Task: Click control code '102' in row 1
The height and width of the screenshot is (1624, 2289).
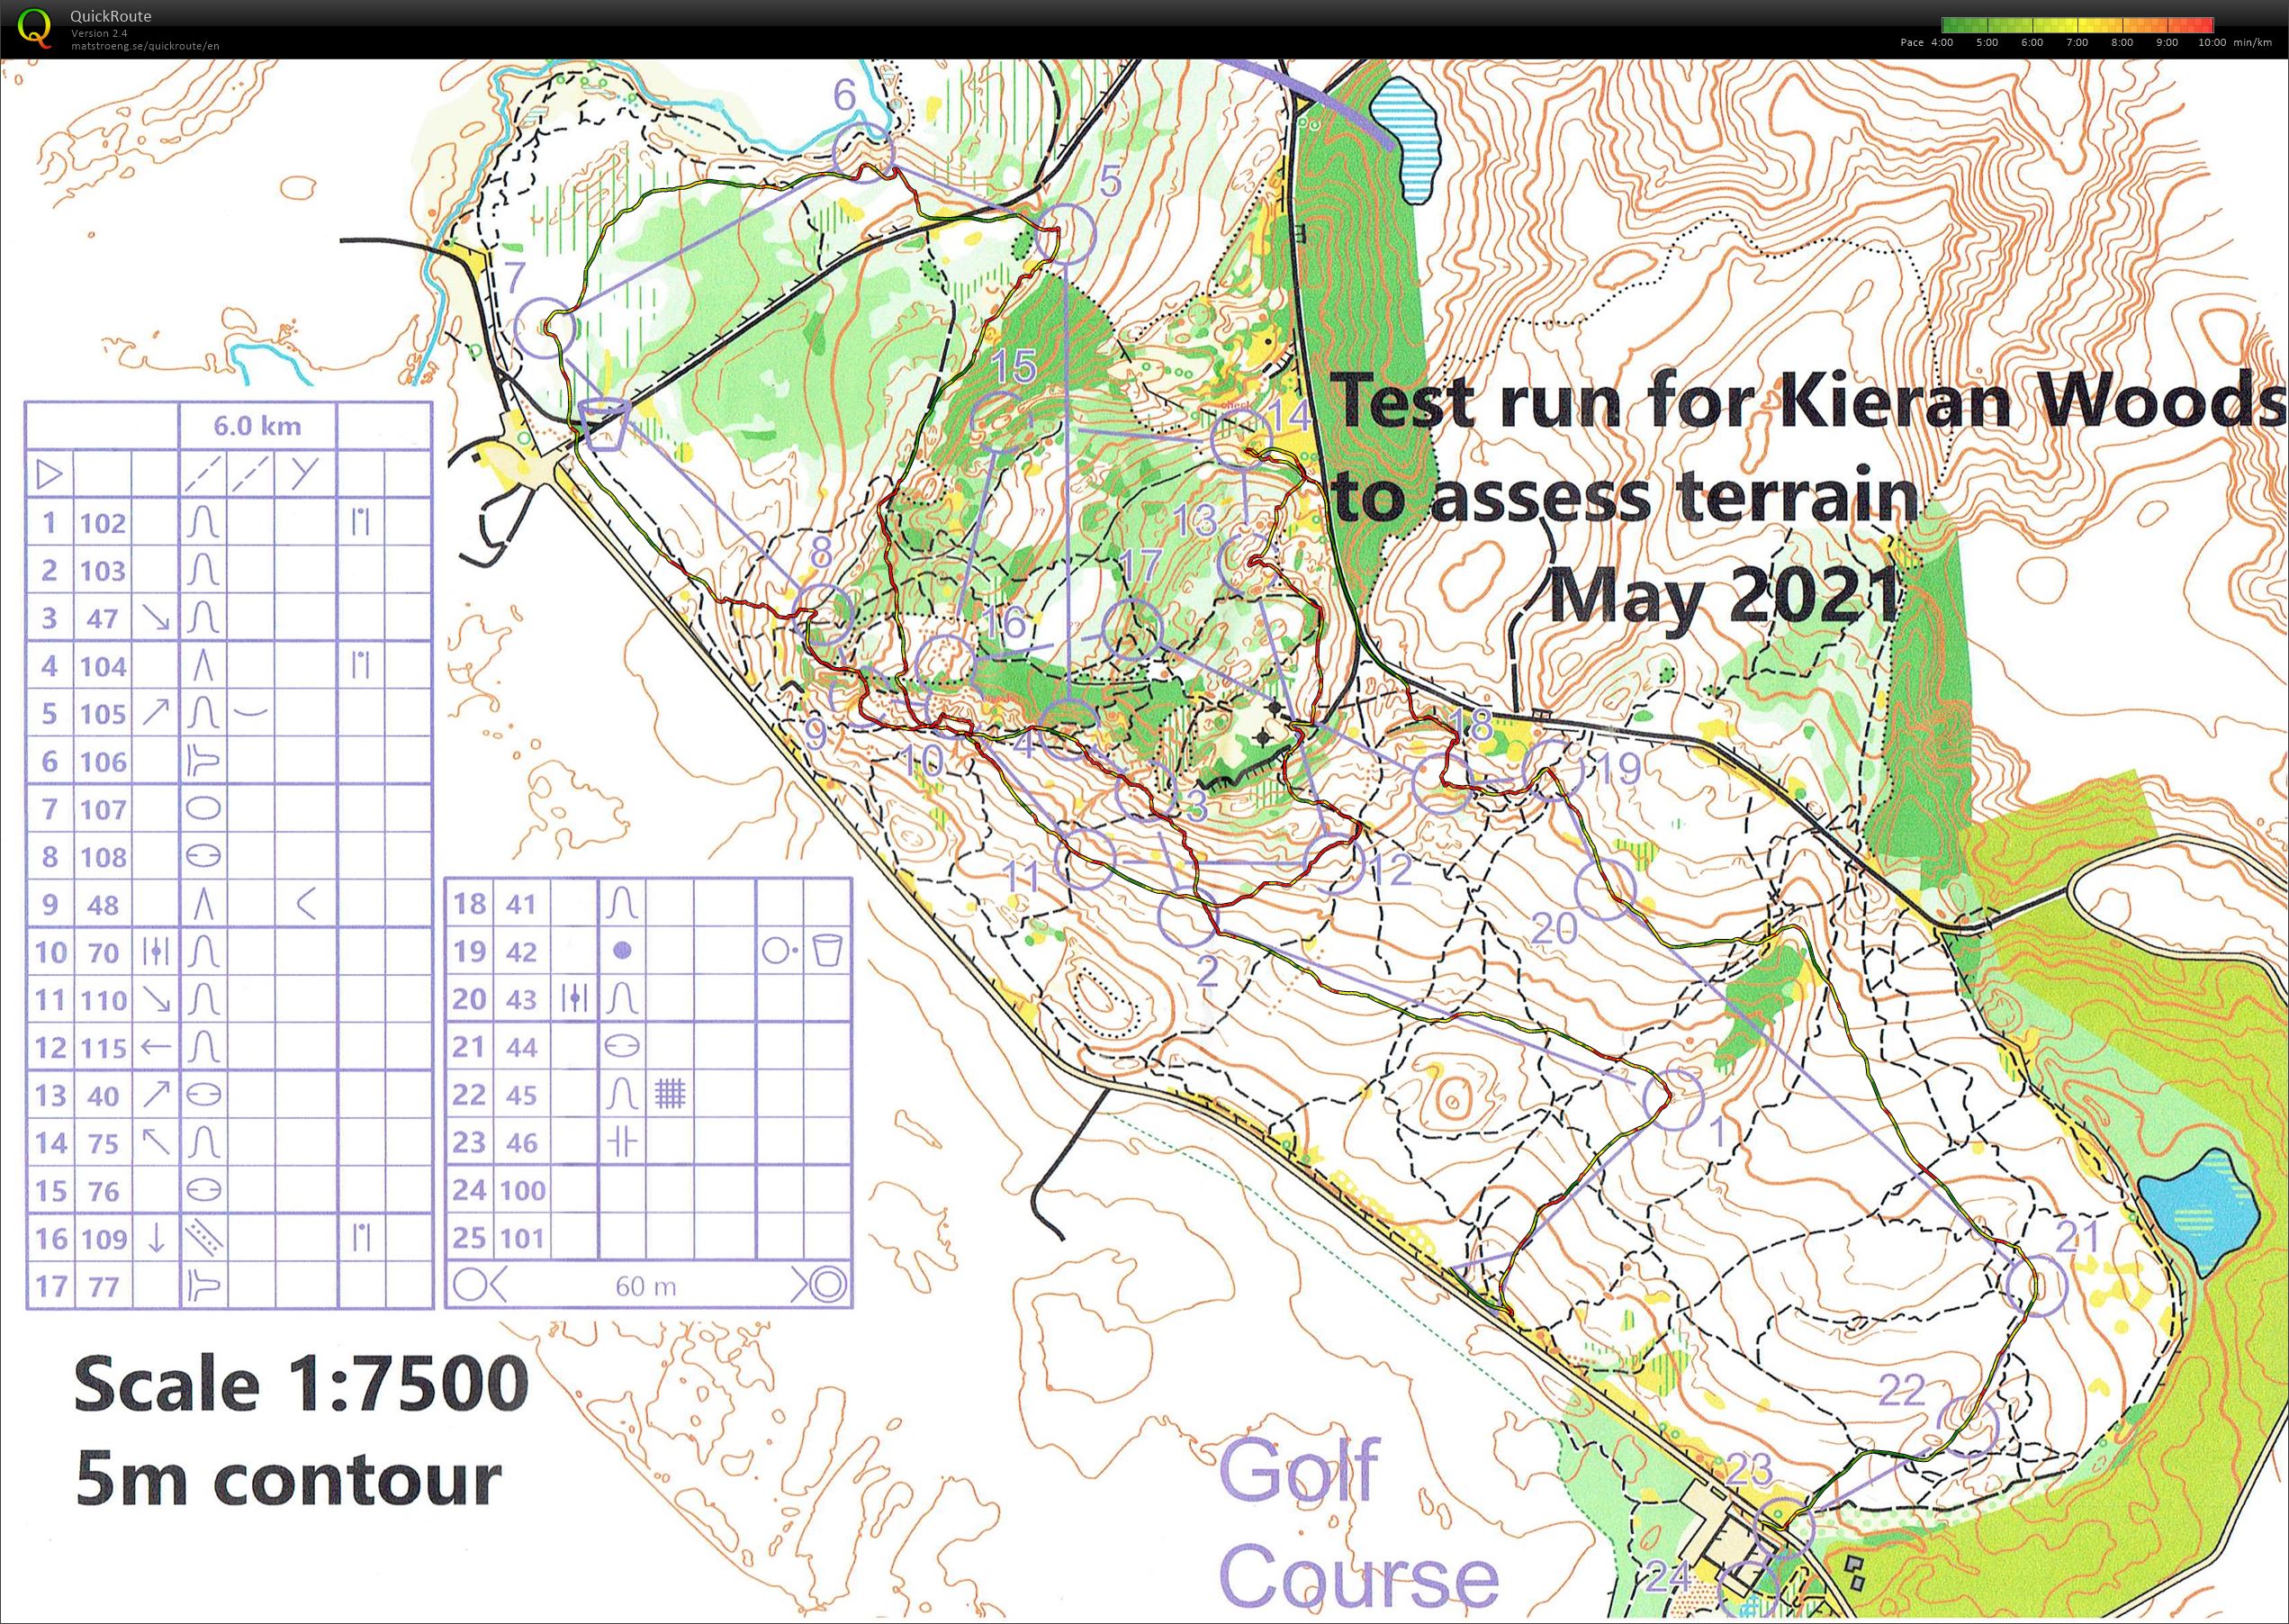Action: tap(103, 522)
